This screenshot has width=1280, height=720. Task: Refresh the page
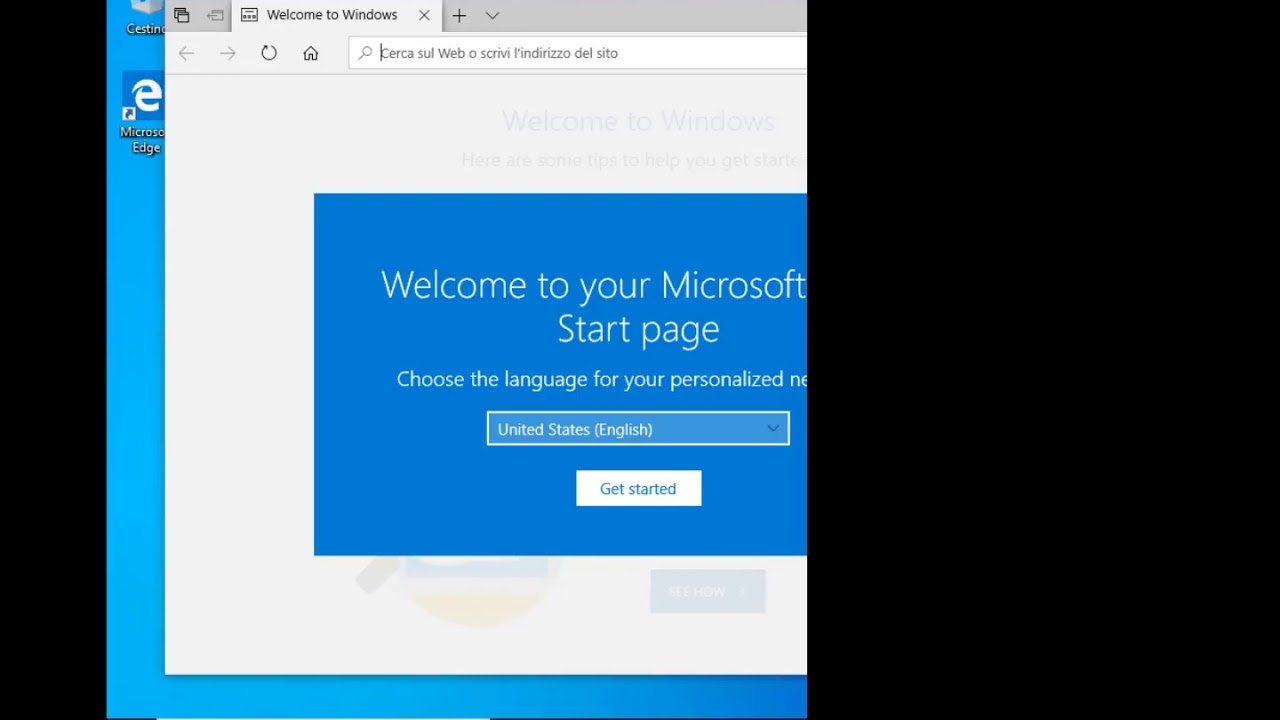269,53
